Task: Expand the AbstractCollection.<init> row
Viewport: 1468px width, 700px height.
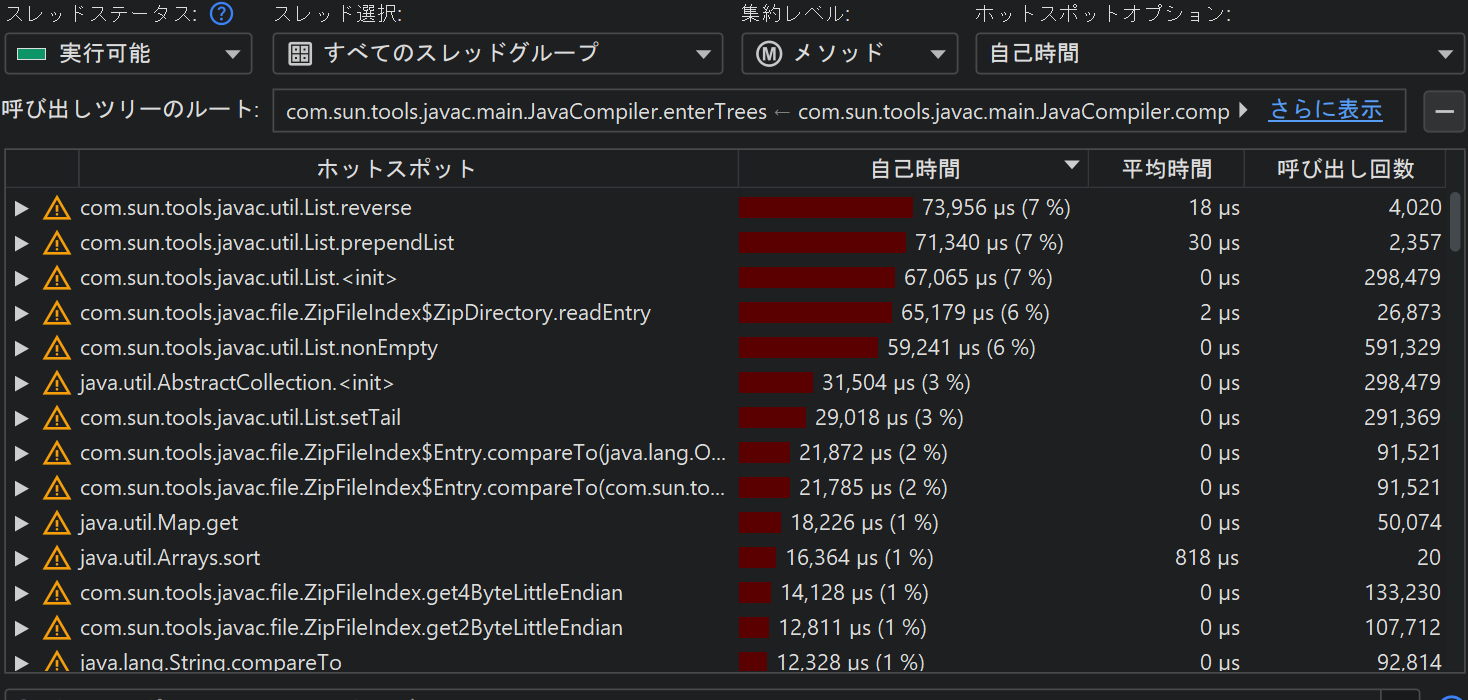Action: [x=21, y=383]
